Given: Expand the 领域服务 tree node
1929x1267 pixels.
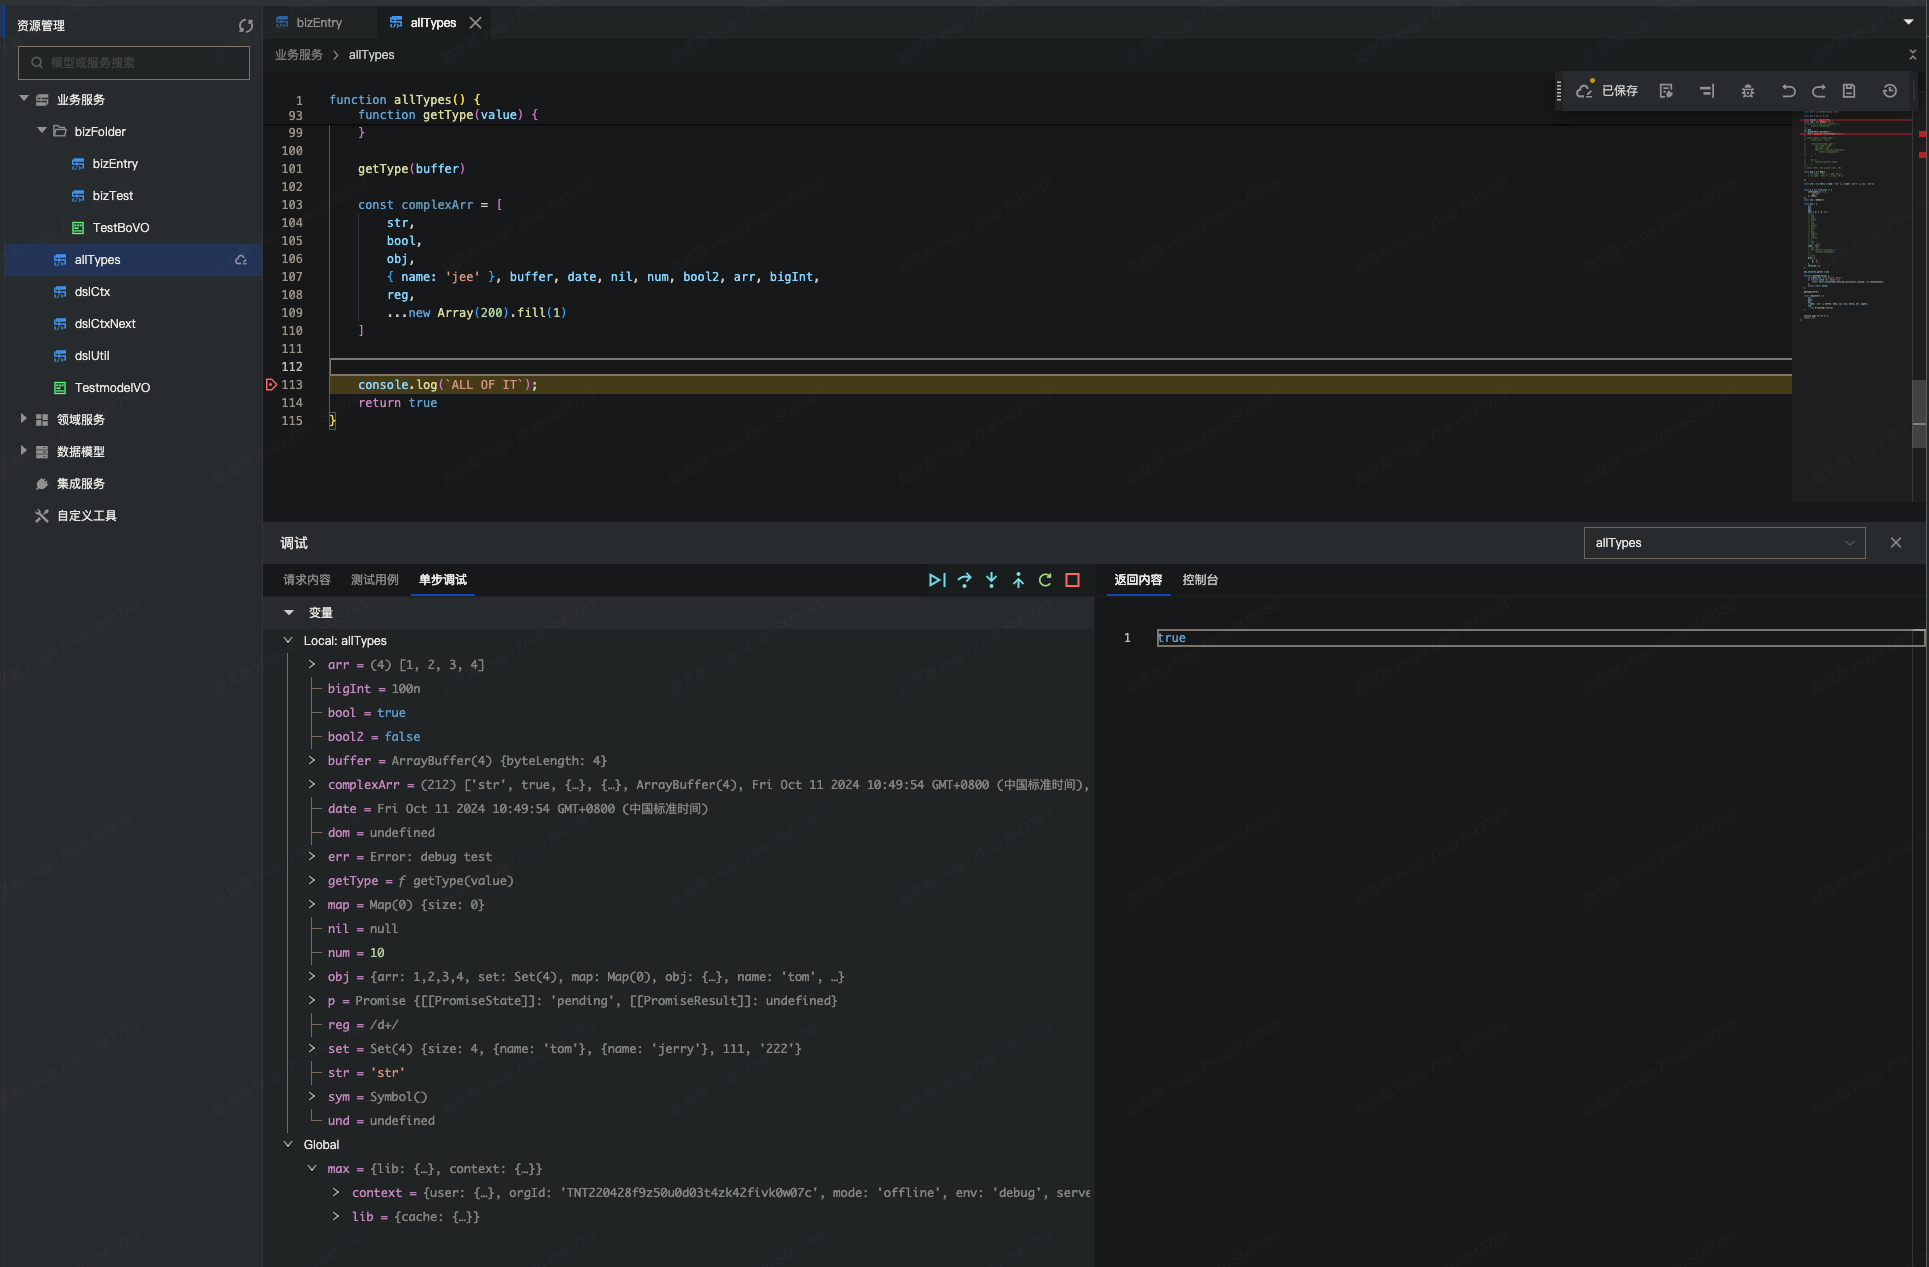Looking at the screenshot, I should coord(24,419).
